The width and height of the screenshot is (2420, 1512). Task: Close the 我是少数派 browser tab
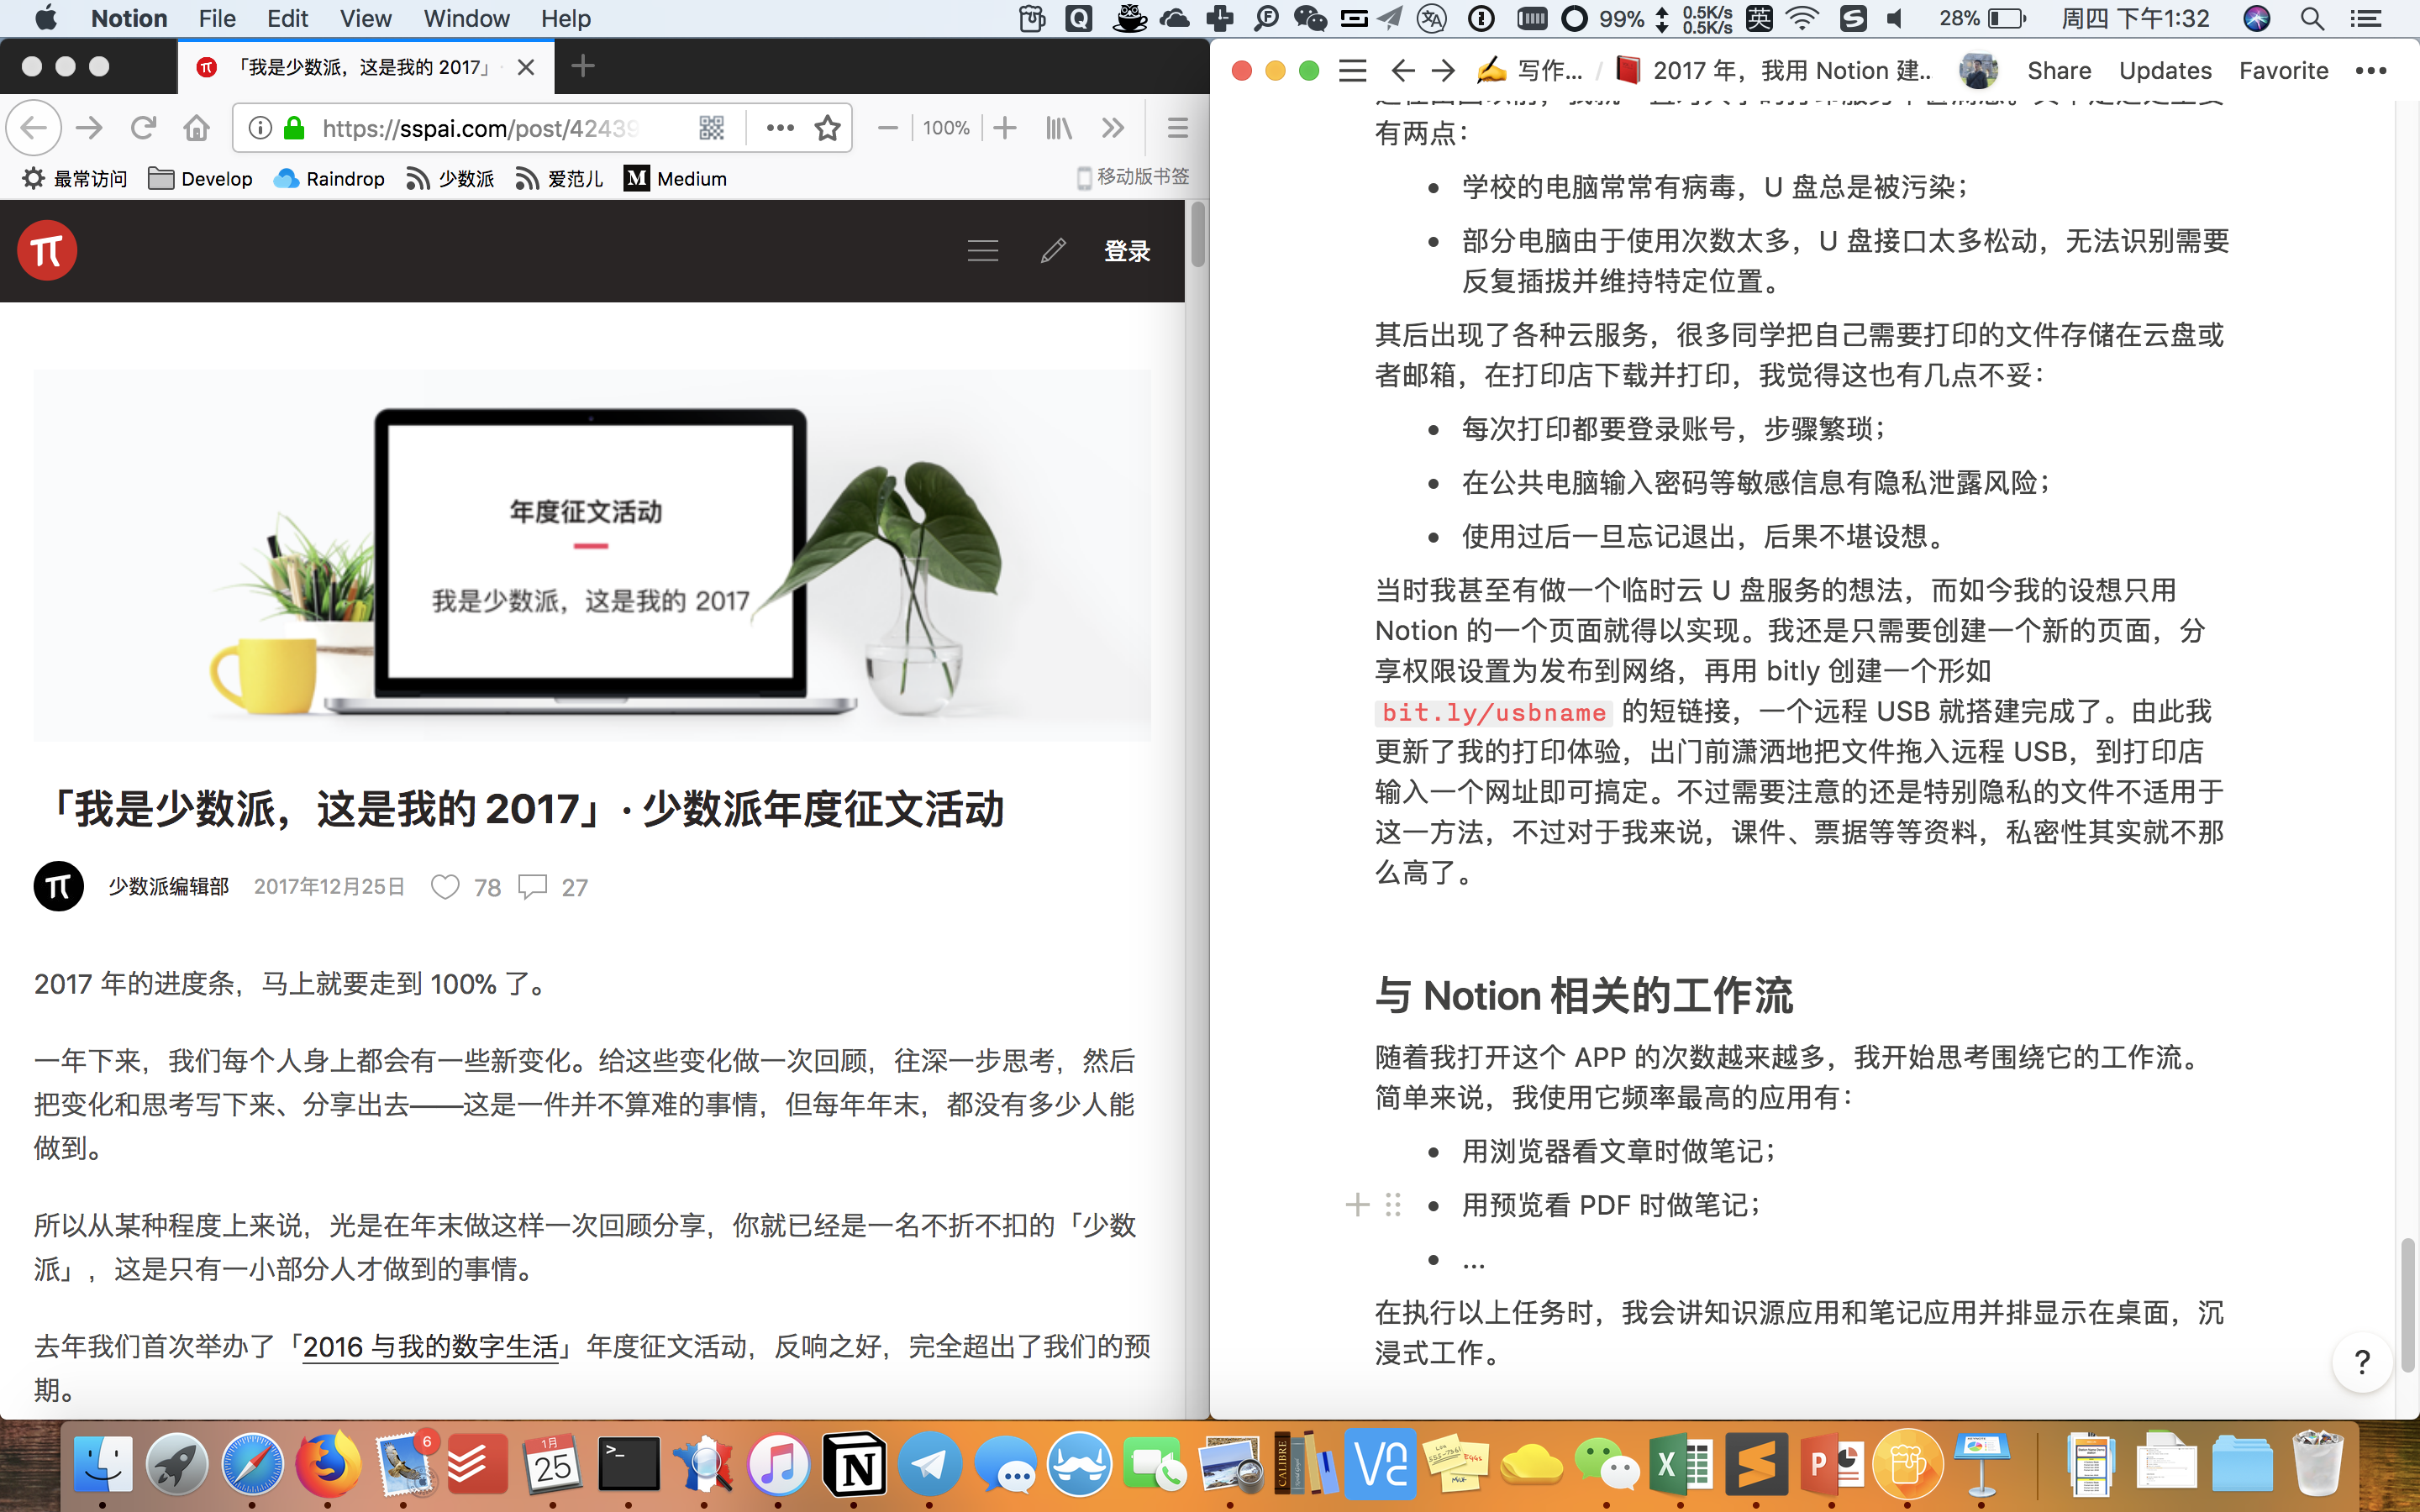[x=526, y=67]
